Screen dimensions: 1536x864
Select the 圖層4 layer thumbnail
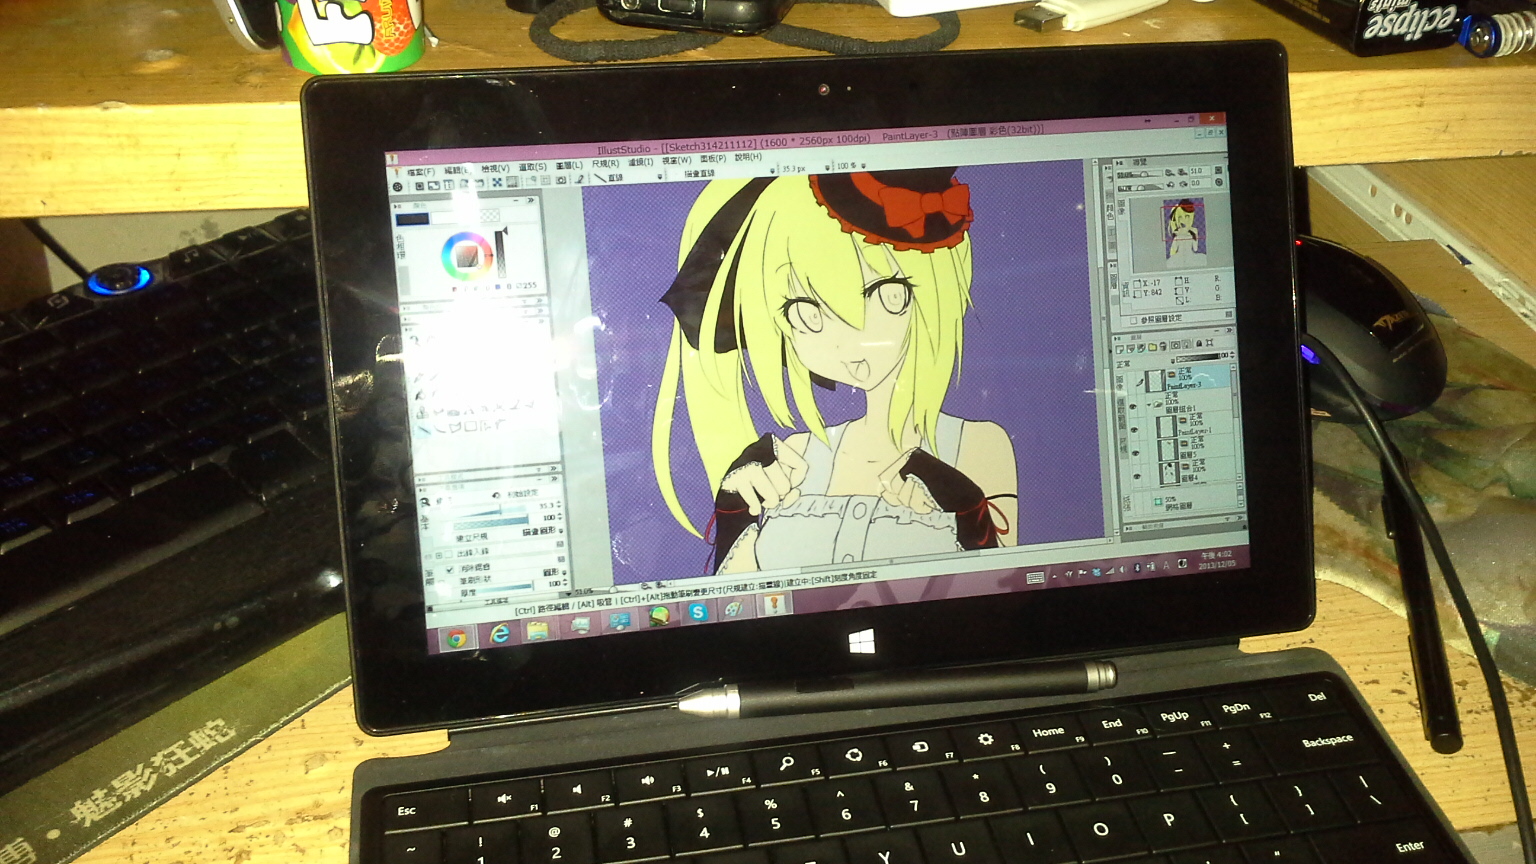1169,473
